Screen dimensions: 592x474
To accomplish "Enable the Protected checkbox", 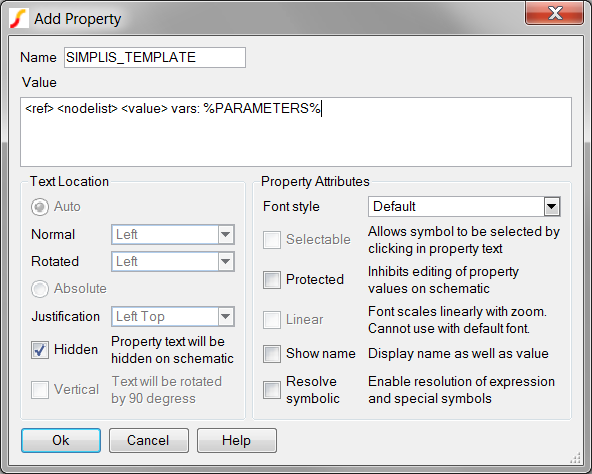I will pos(272,280).
